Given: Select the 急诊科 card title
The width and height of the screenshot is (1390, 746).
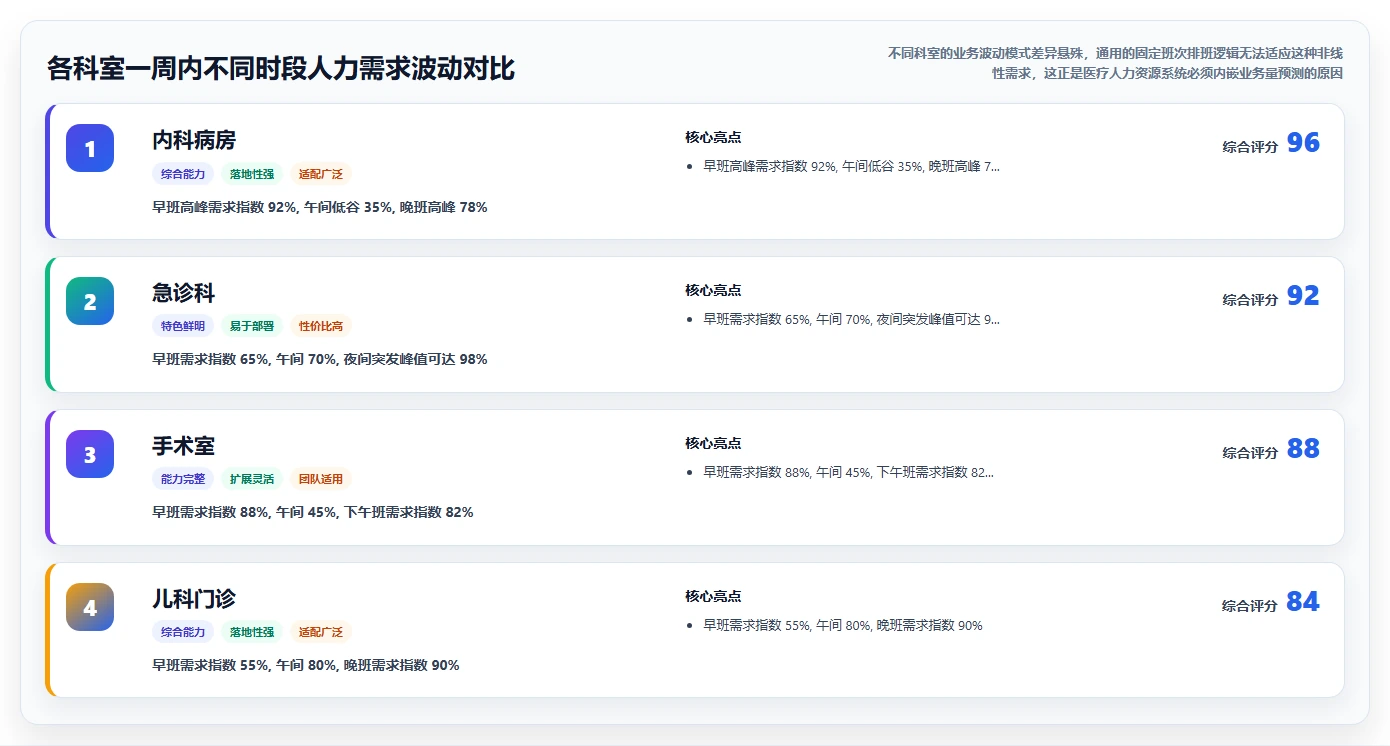Looking at the screenshot, I should click(183, 293).
